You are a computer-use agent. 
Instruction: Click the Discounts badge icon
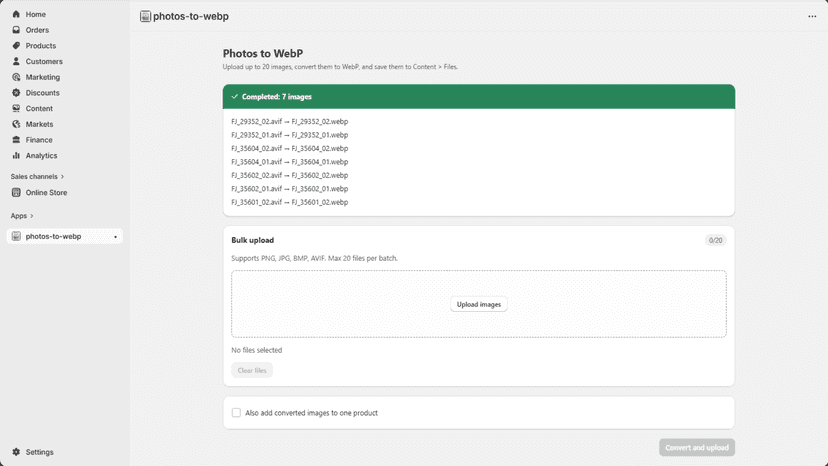16,92
